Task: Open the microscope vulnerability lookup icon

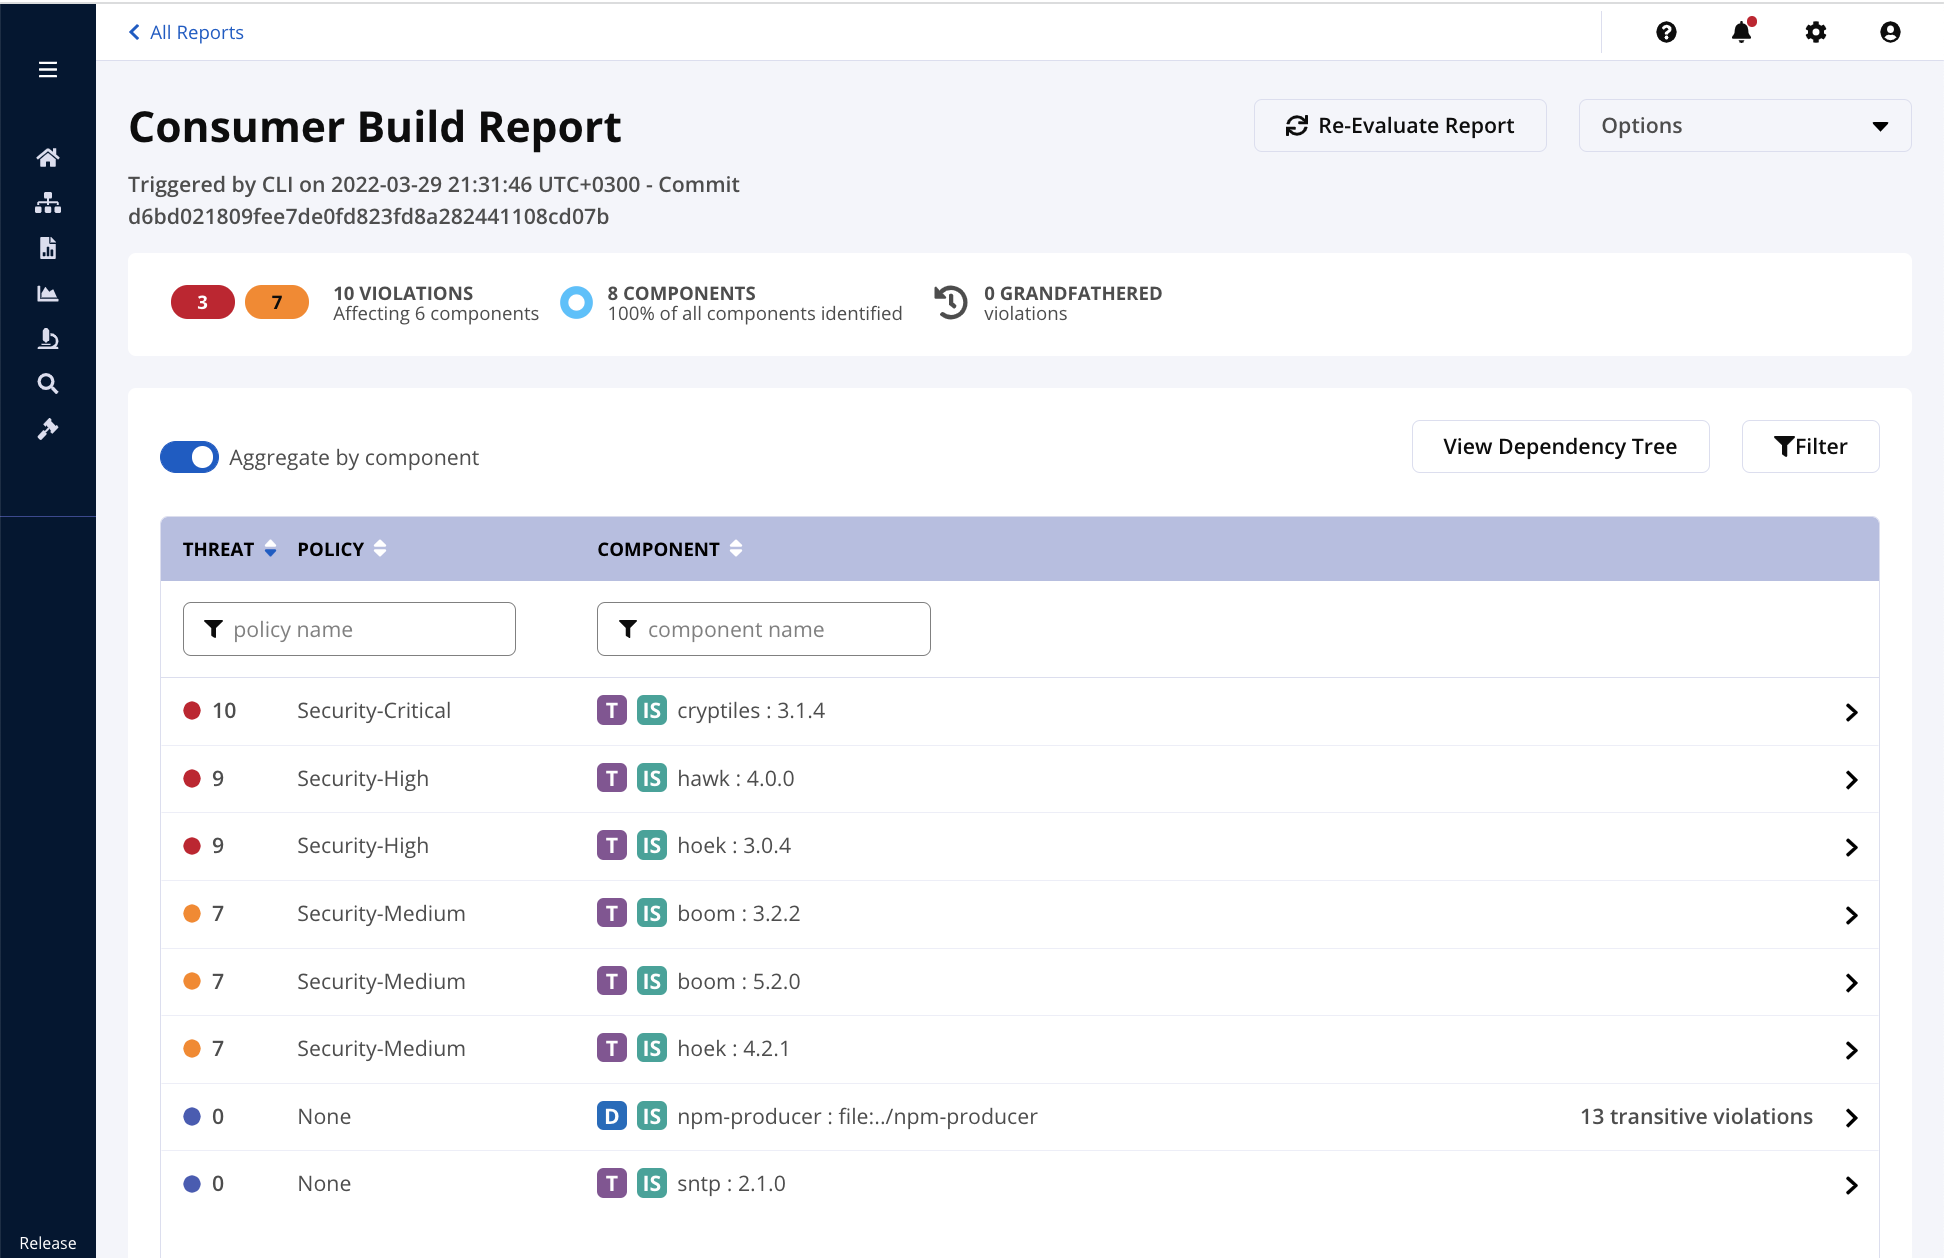Action: [48, 339]
